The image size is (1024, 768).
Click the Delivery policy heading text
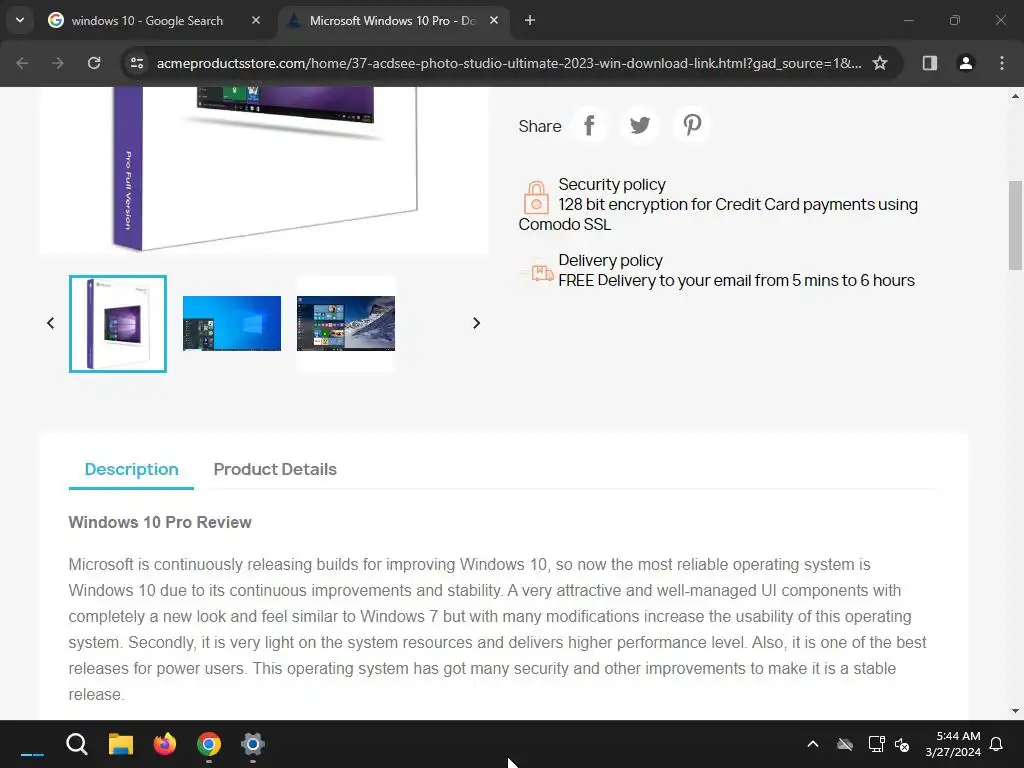click(611, 261)
